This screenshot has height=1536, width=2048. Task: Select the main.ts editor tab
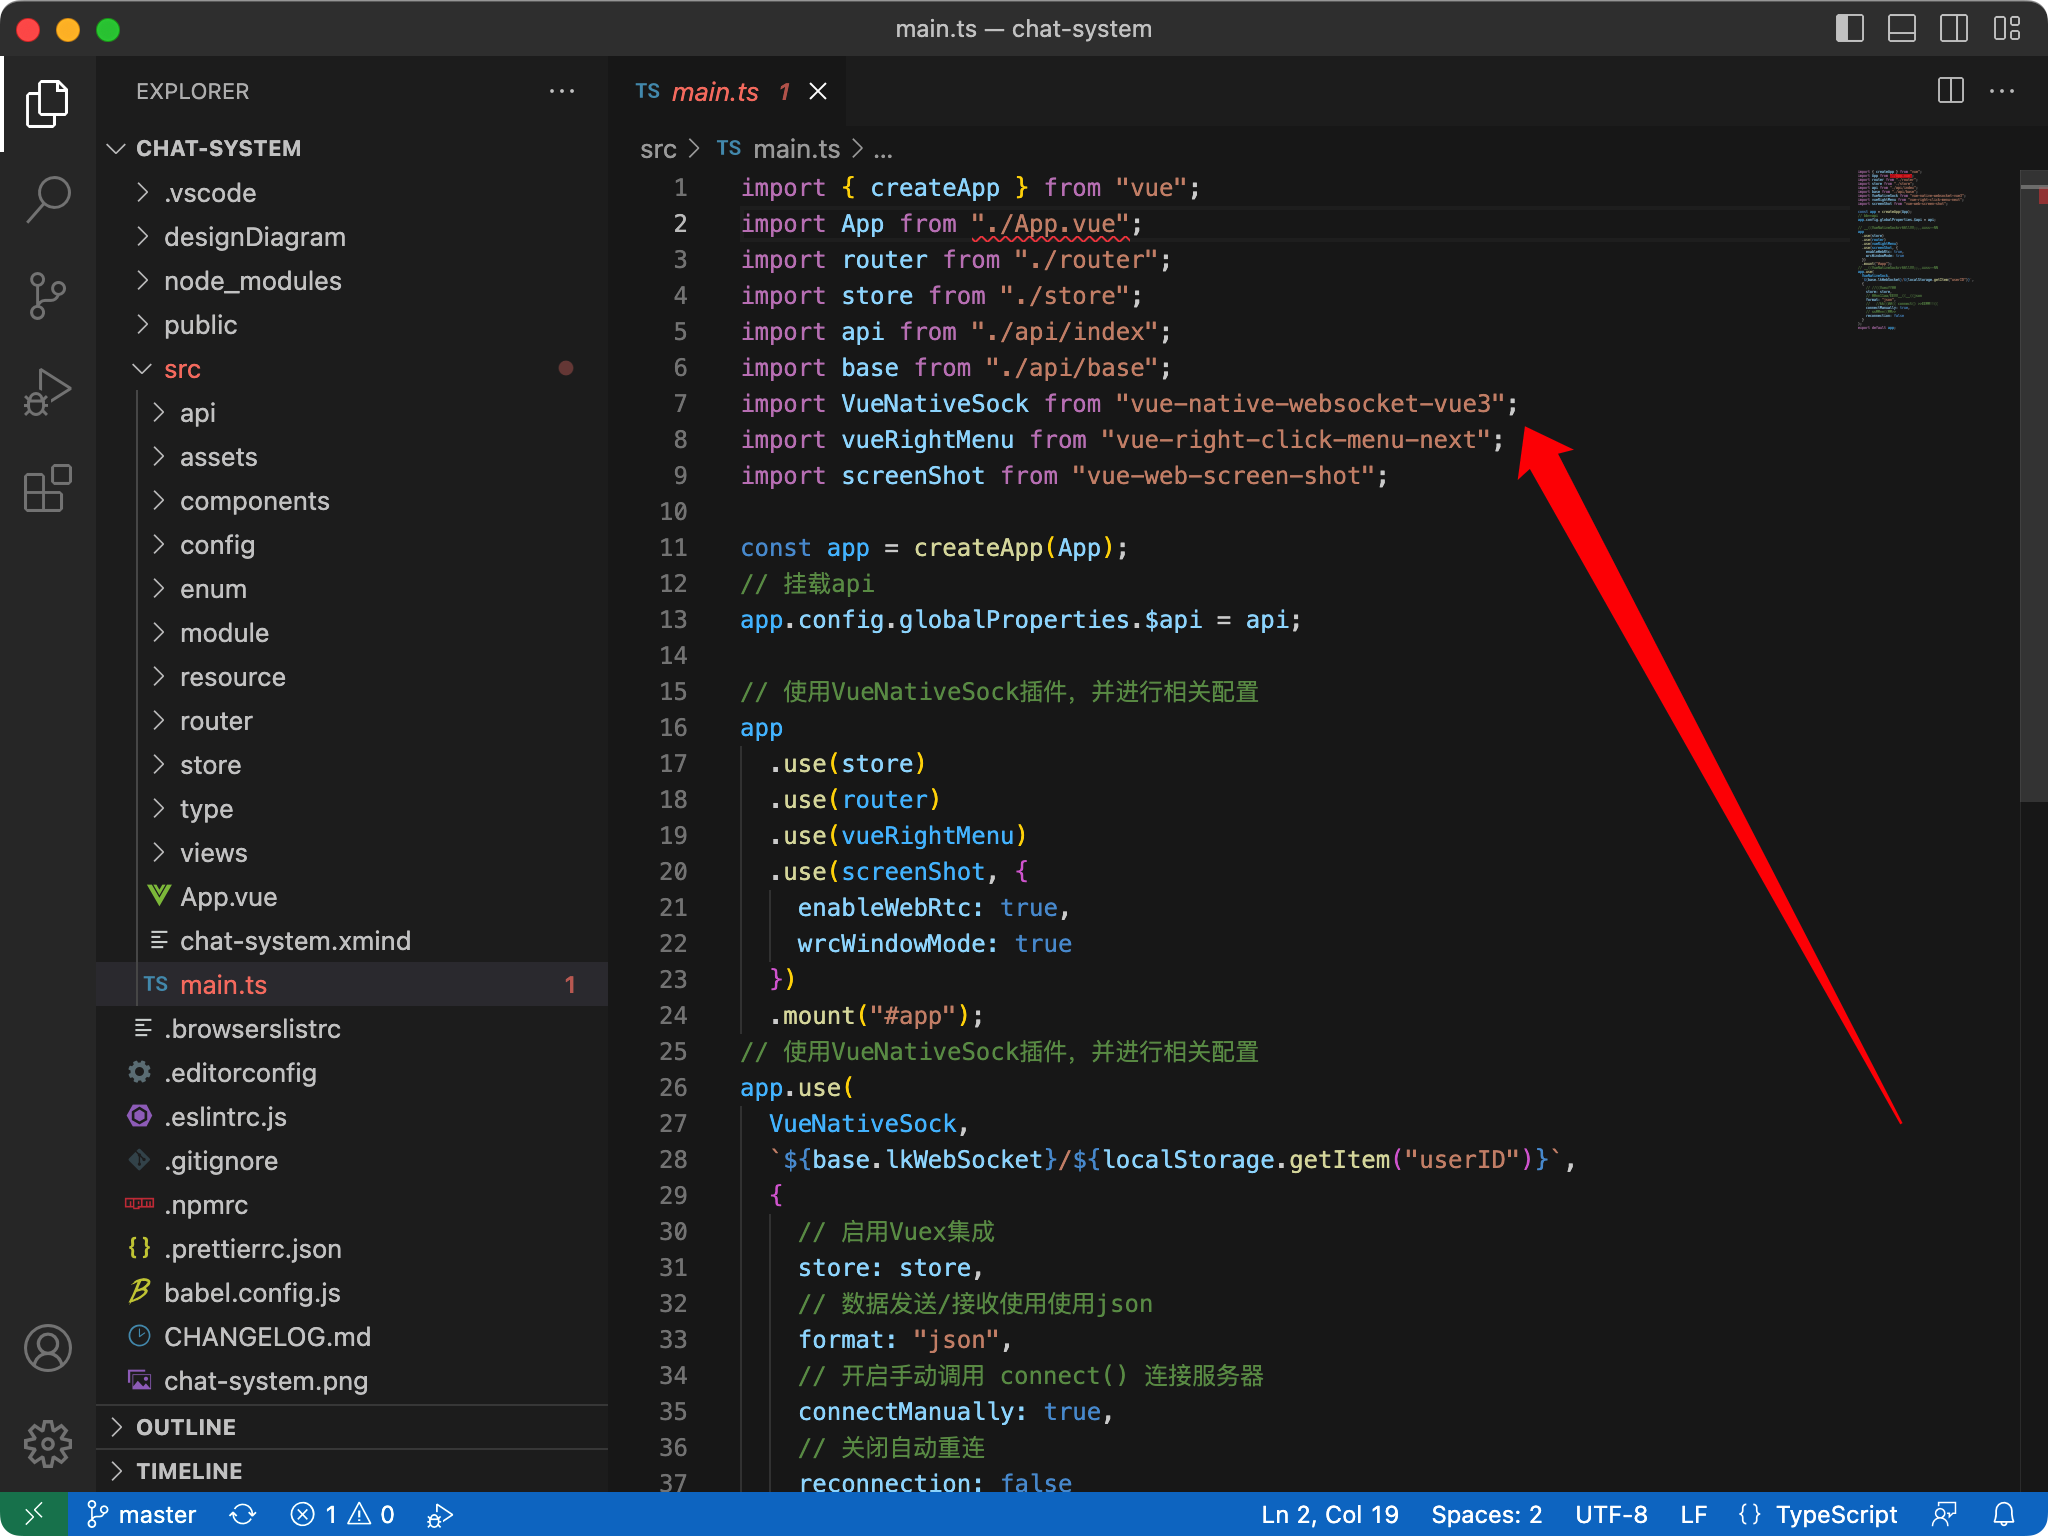(x=714, y=92)
